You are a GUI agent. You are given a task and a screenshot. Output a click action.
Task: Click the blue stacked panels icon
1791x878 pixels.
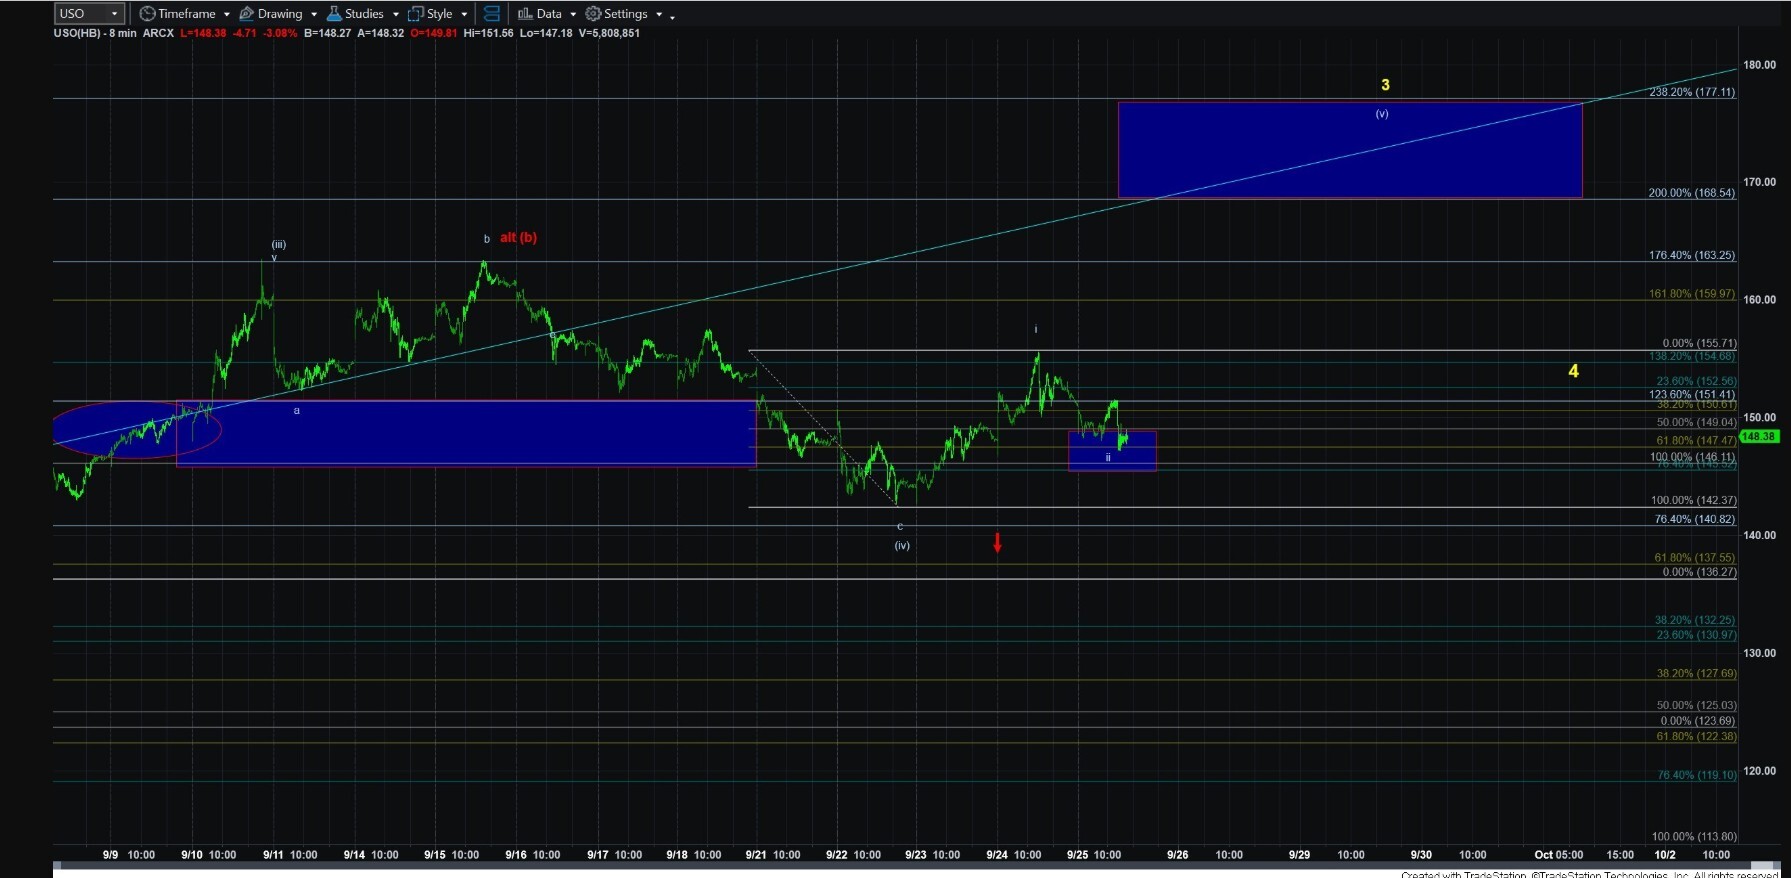pos(491,14)
